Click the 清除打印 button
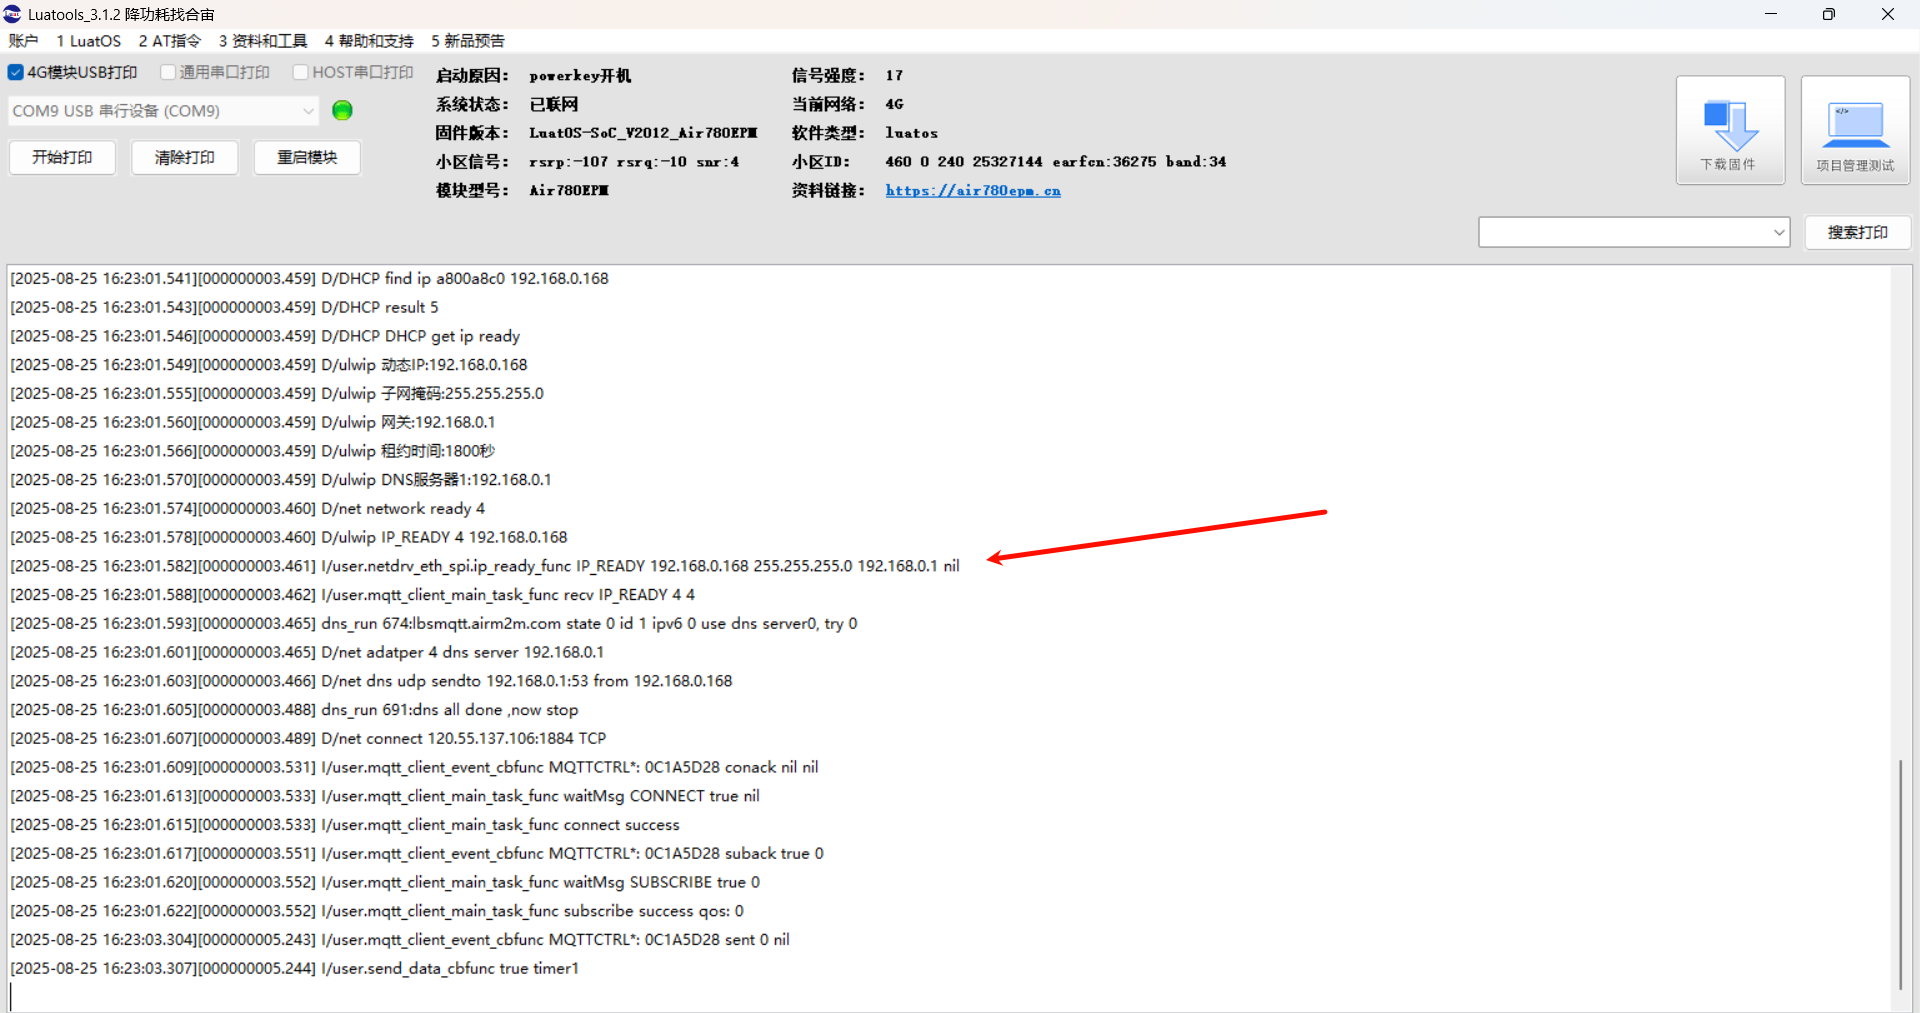This screenshot has width=1920, height=1013. [185, 158]
